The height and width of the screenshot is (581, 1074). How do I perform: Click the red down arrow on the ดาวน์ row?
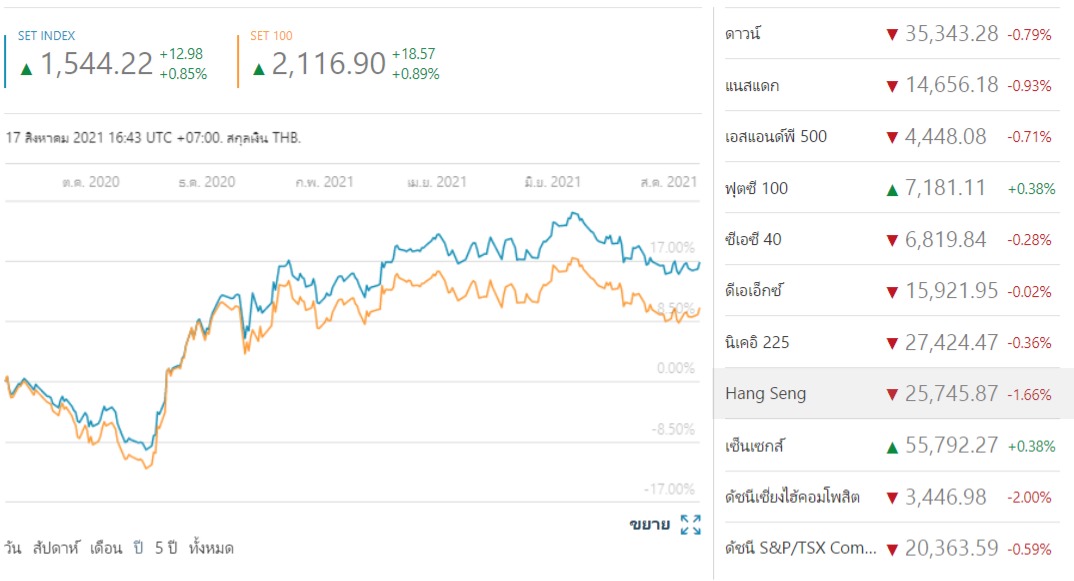[892, 34]
